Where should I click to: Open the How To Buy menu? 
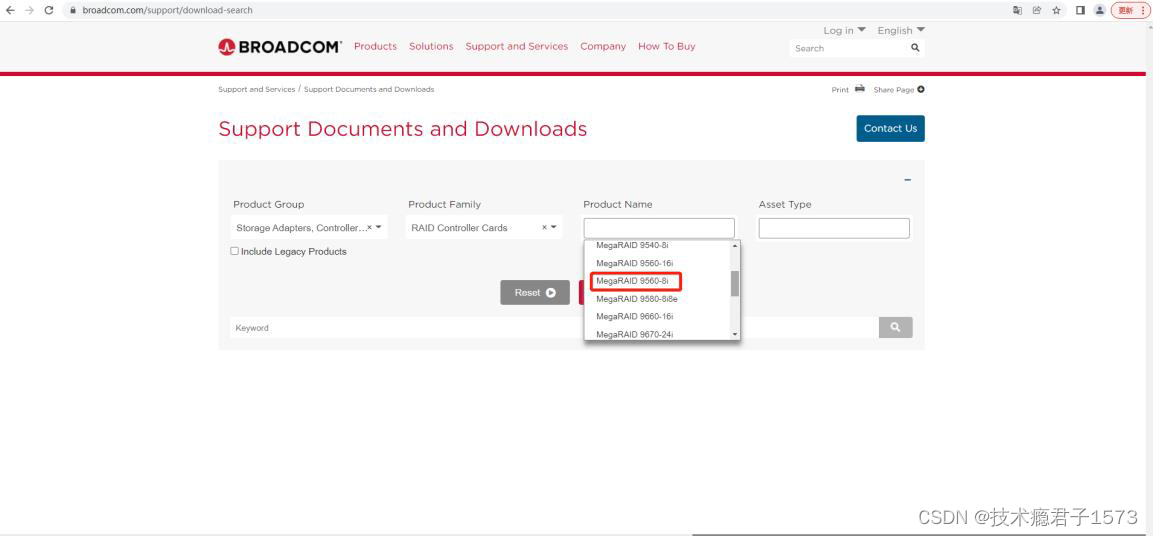pos(667,46)
